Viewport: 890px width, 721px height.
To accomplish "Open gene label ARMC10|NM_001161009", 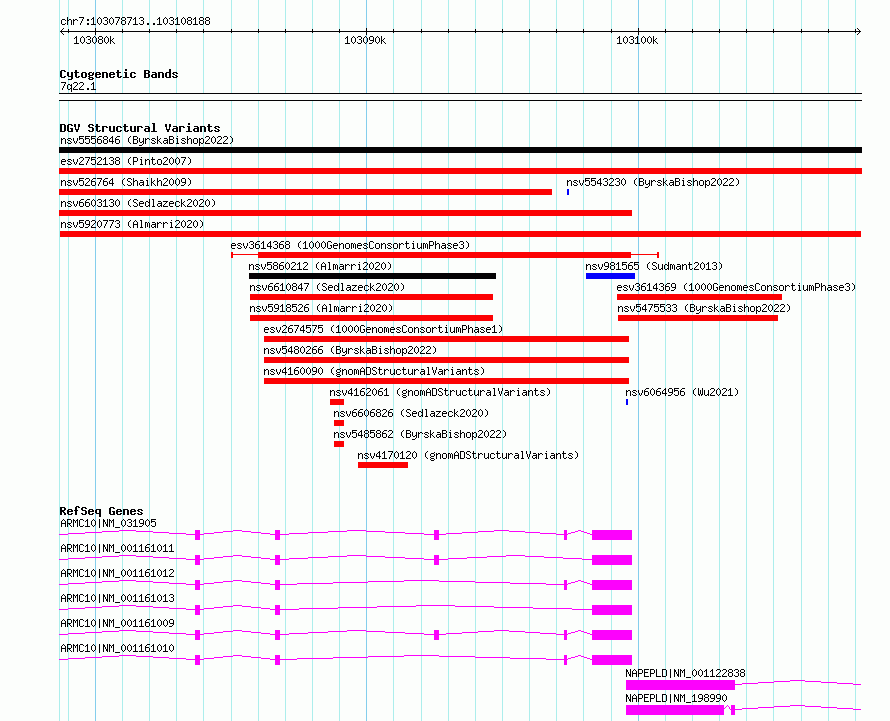I will [117, 623].
